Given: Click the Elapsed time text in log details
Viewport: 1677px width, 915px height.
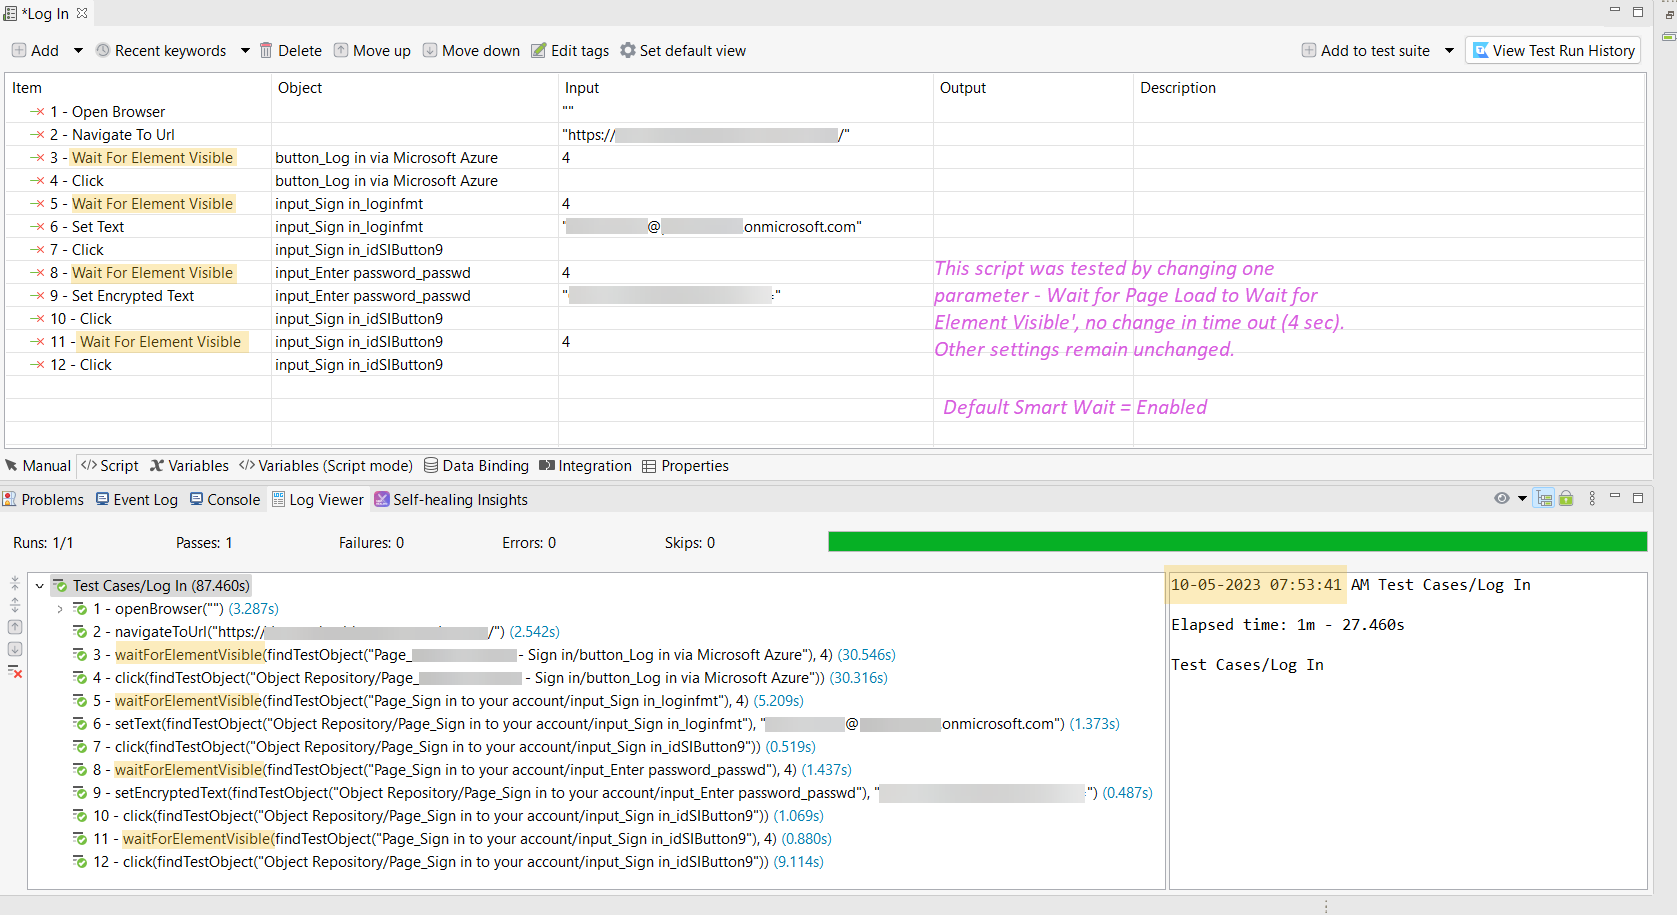Looking at the screenshot, I should click(1288, 625).
